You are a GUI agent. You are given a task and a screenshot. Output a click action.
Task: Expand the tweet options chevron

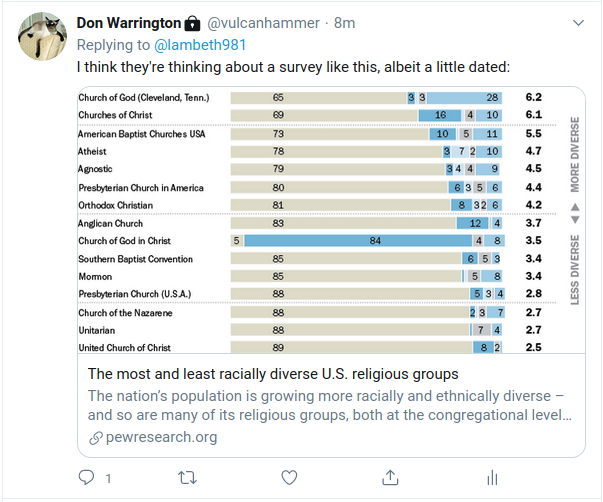tap(577, 22)
